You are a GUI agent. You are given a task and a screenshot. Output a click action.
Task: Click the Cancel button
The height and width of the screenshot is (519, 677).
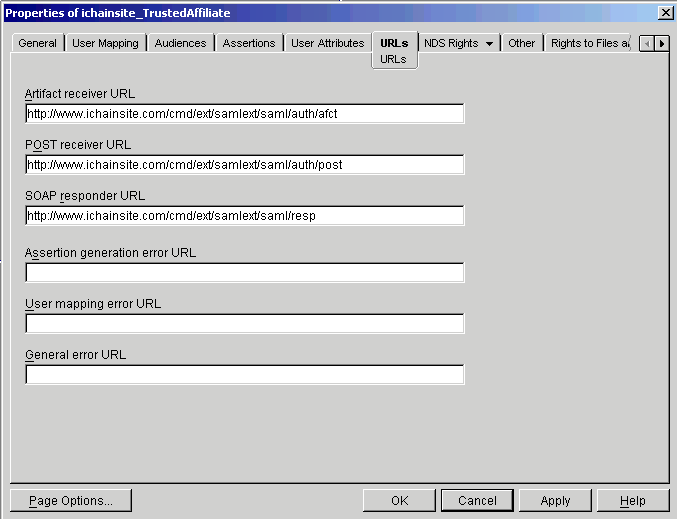pos(477,500)
